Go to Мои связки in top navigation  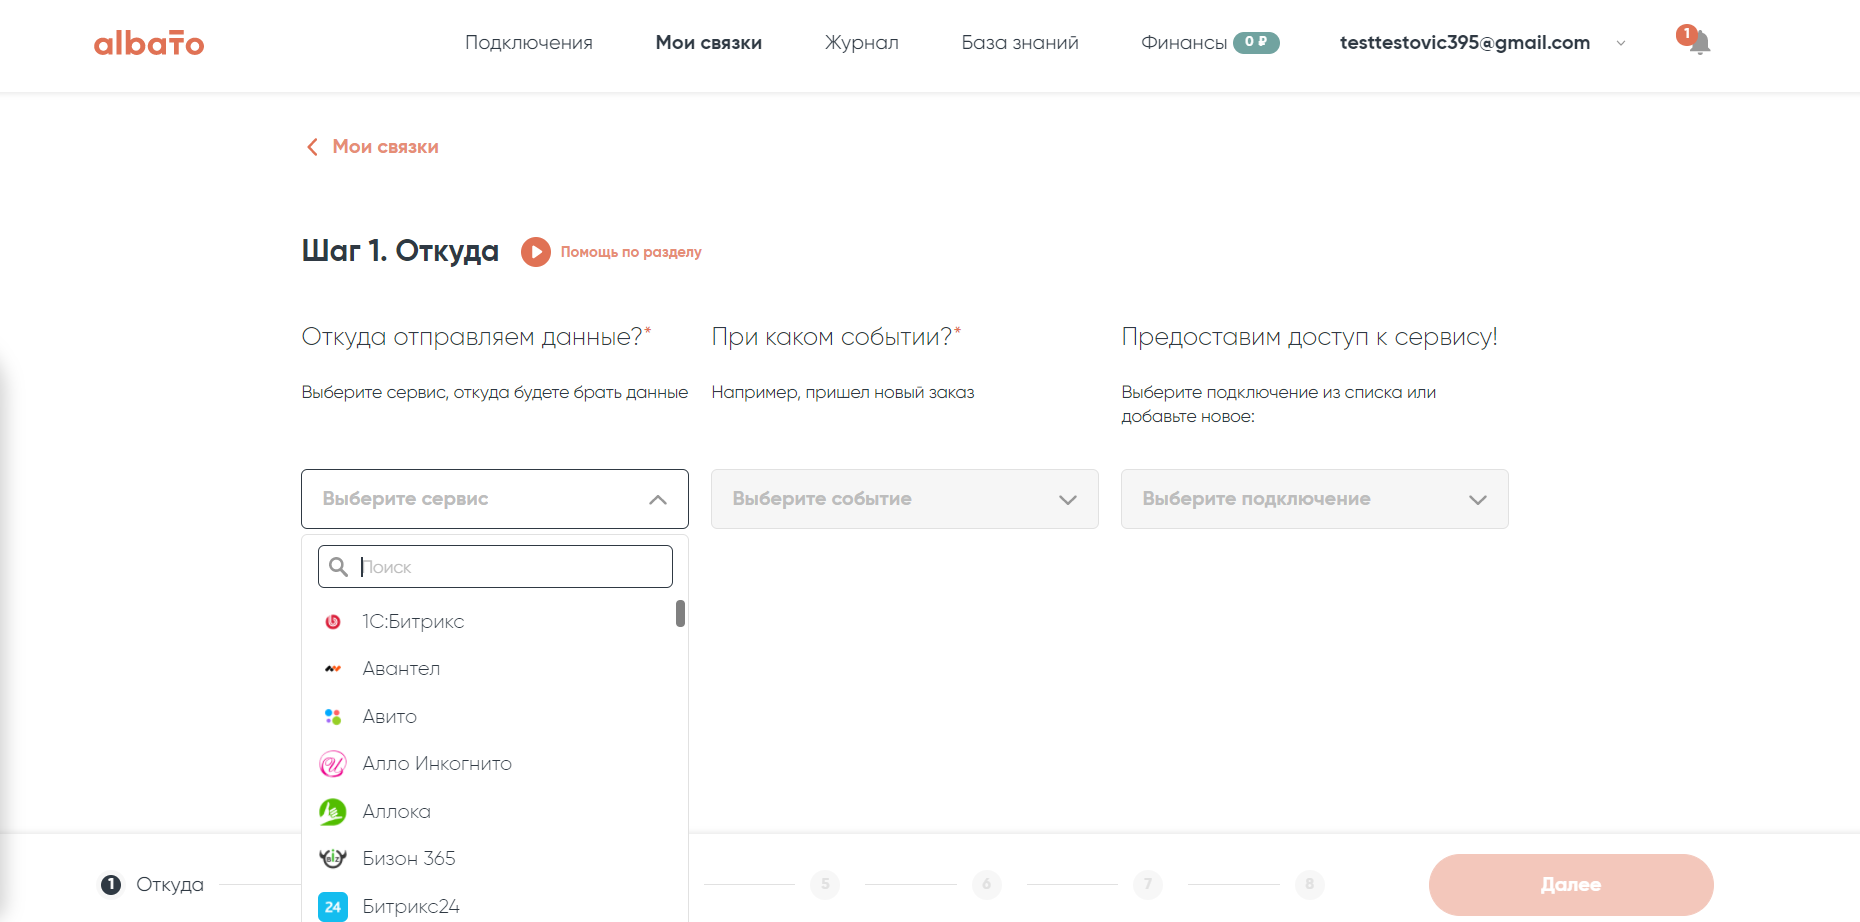pyautogui.click(x=709, y=43)
